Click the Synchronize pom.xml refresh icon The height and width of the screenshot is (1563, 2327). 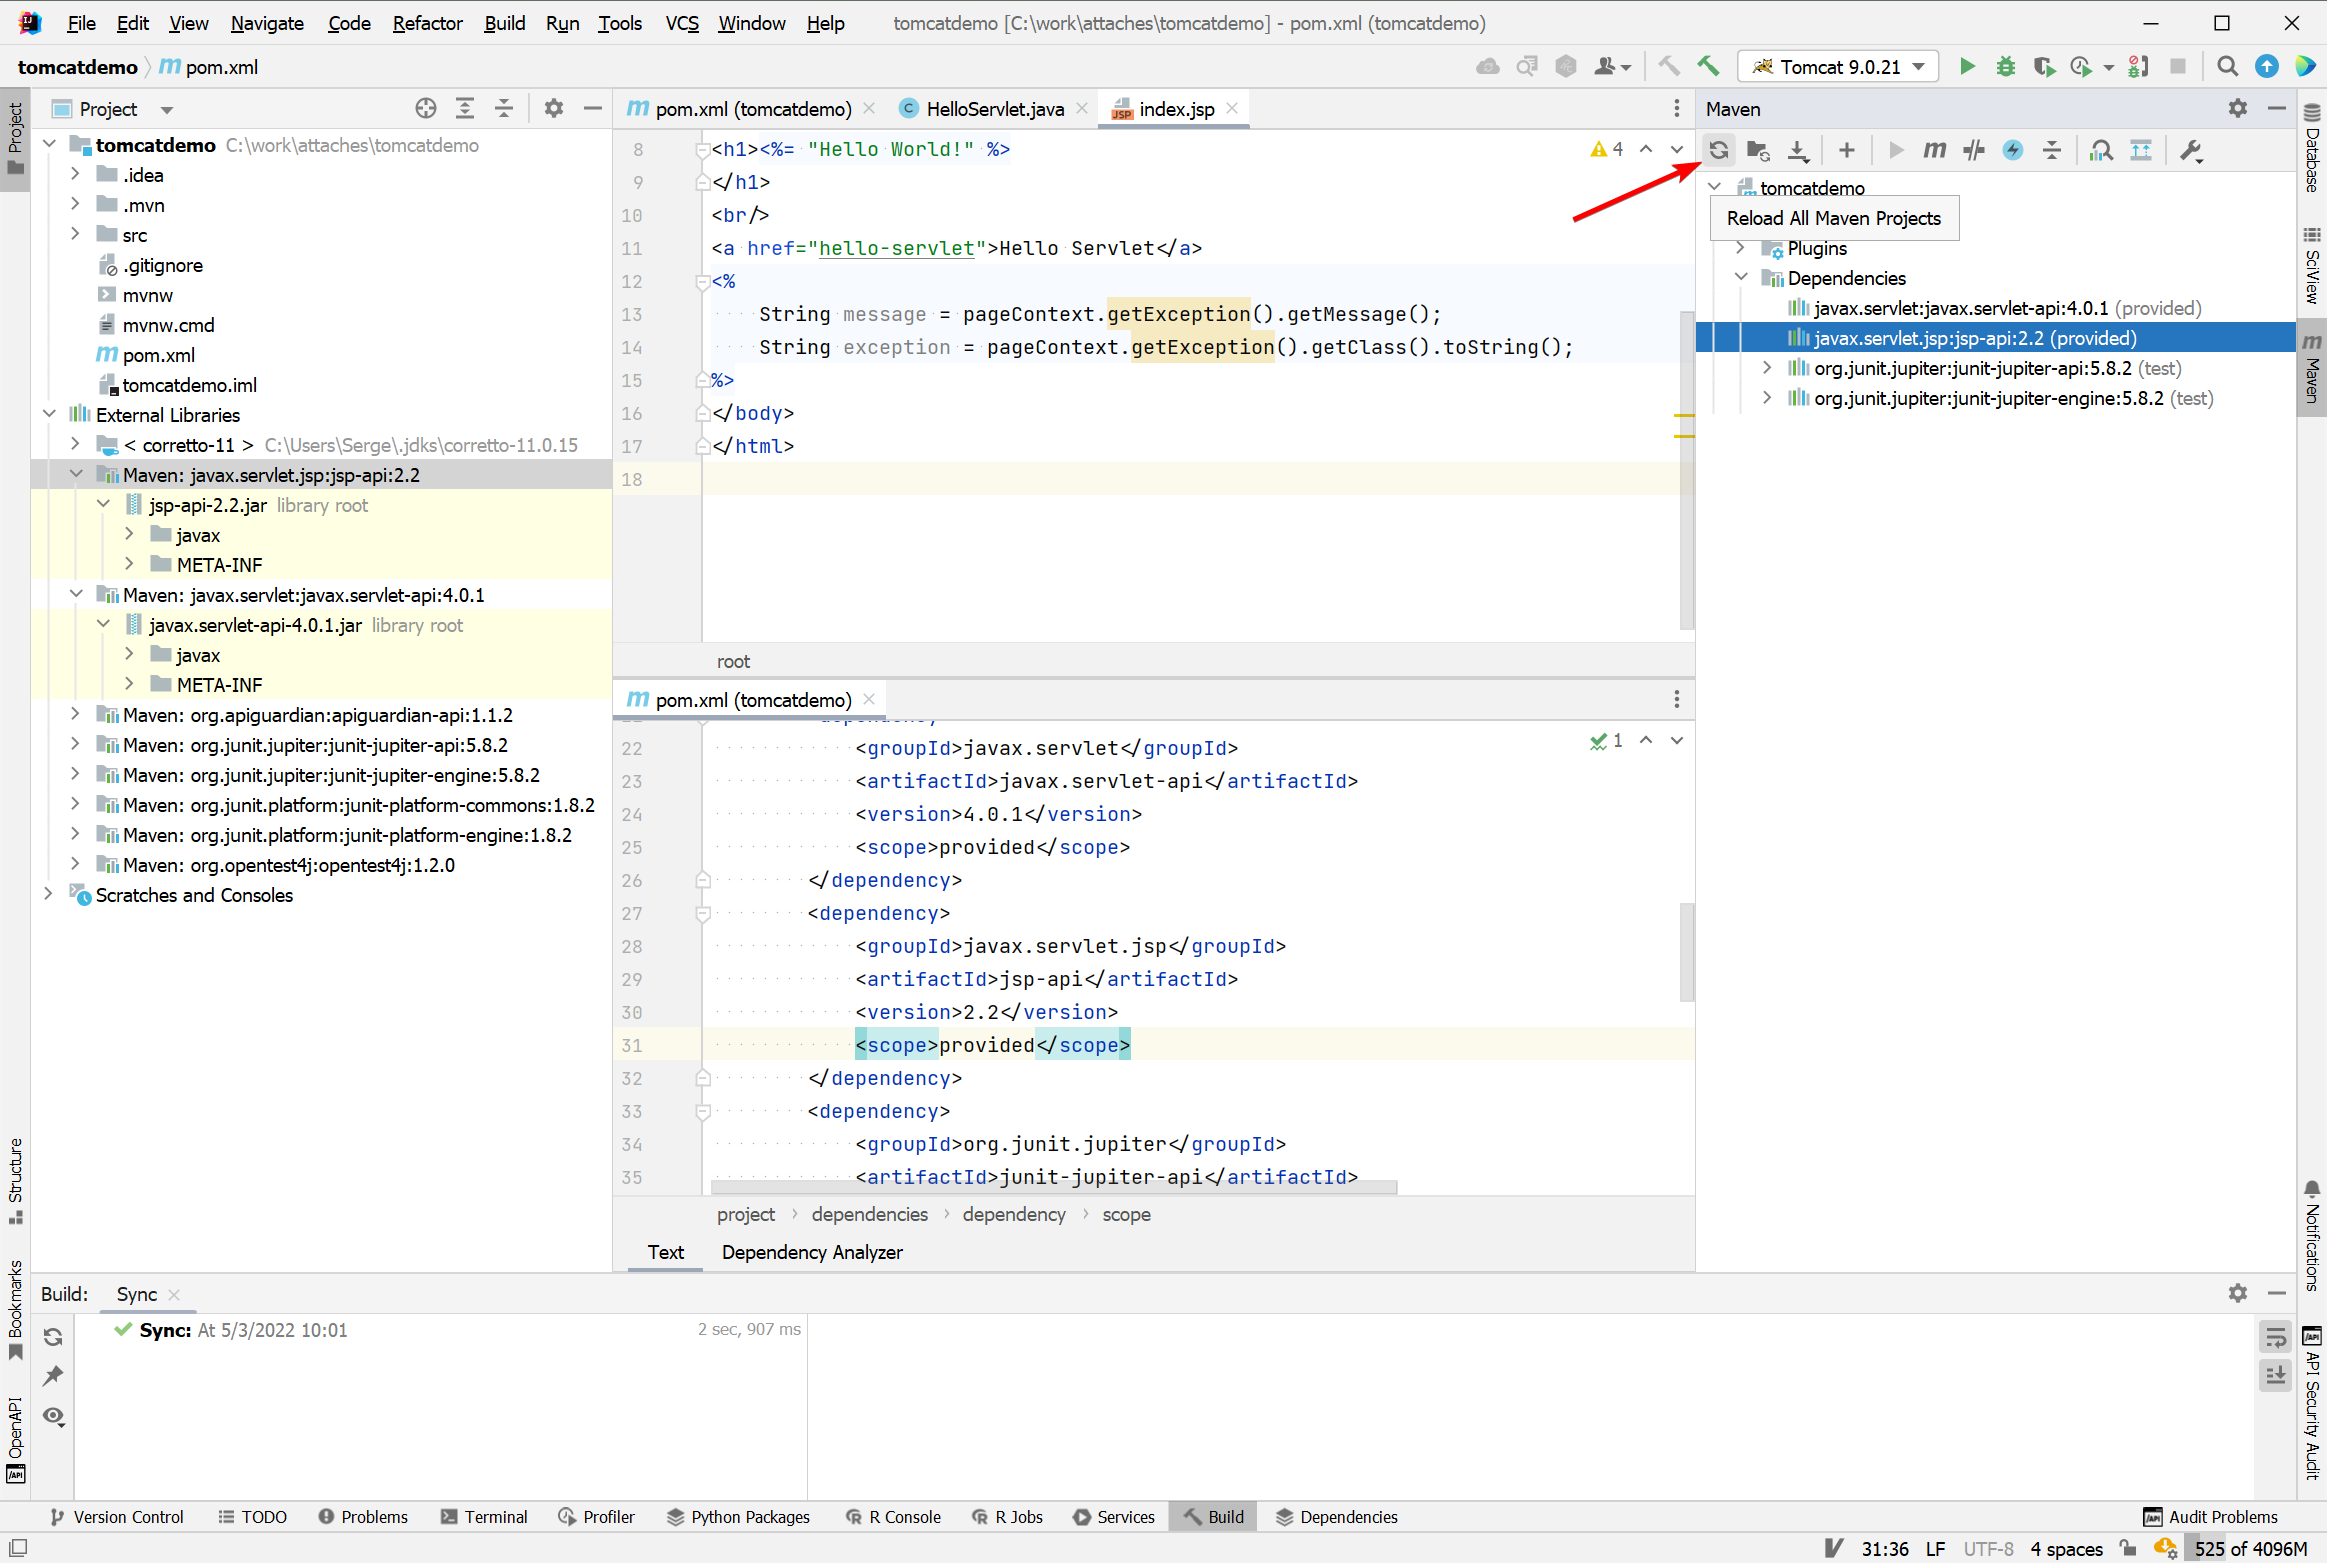point(1718,150)
